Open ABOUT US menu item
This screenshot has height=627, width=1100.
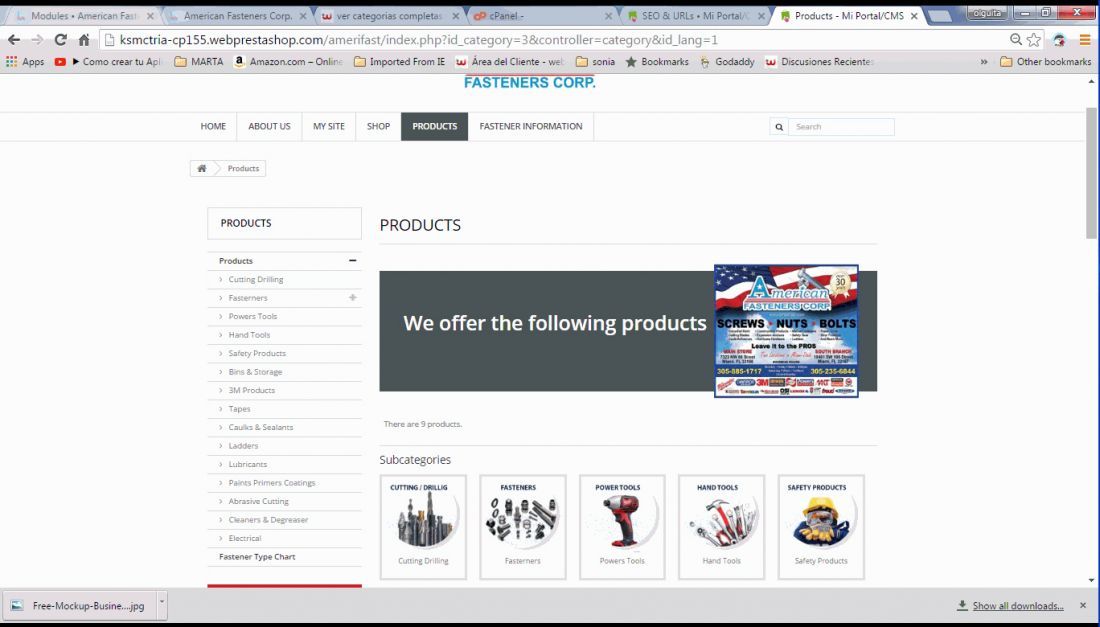(269, 126)
